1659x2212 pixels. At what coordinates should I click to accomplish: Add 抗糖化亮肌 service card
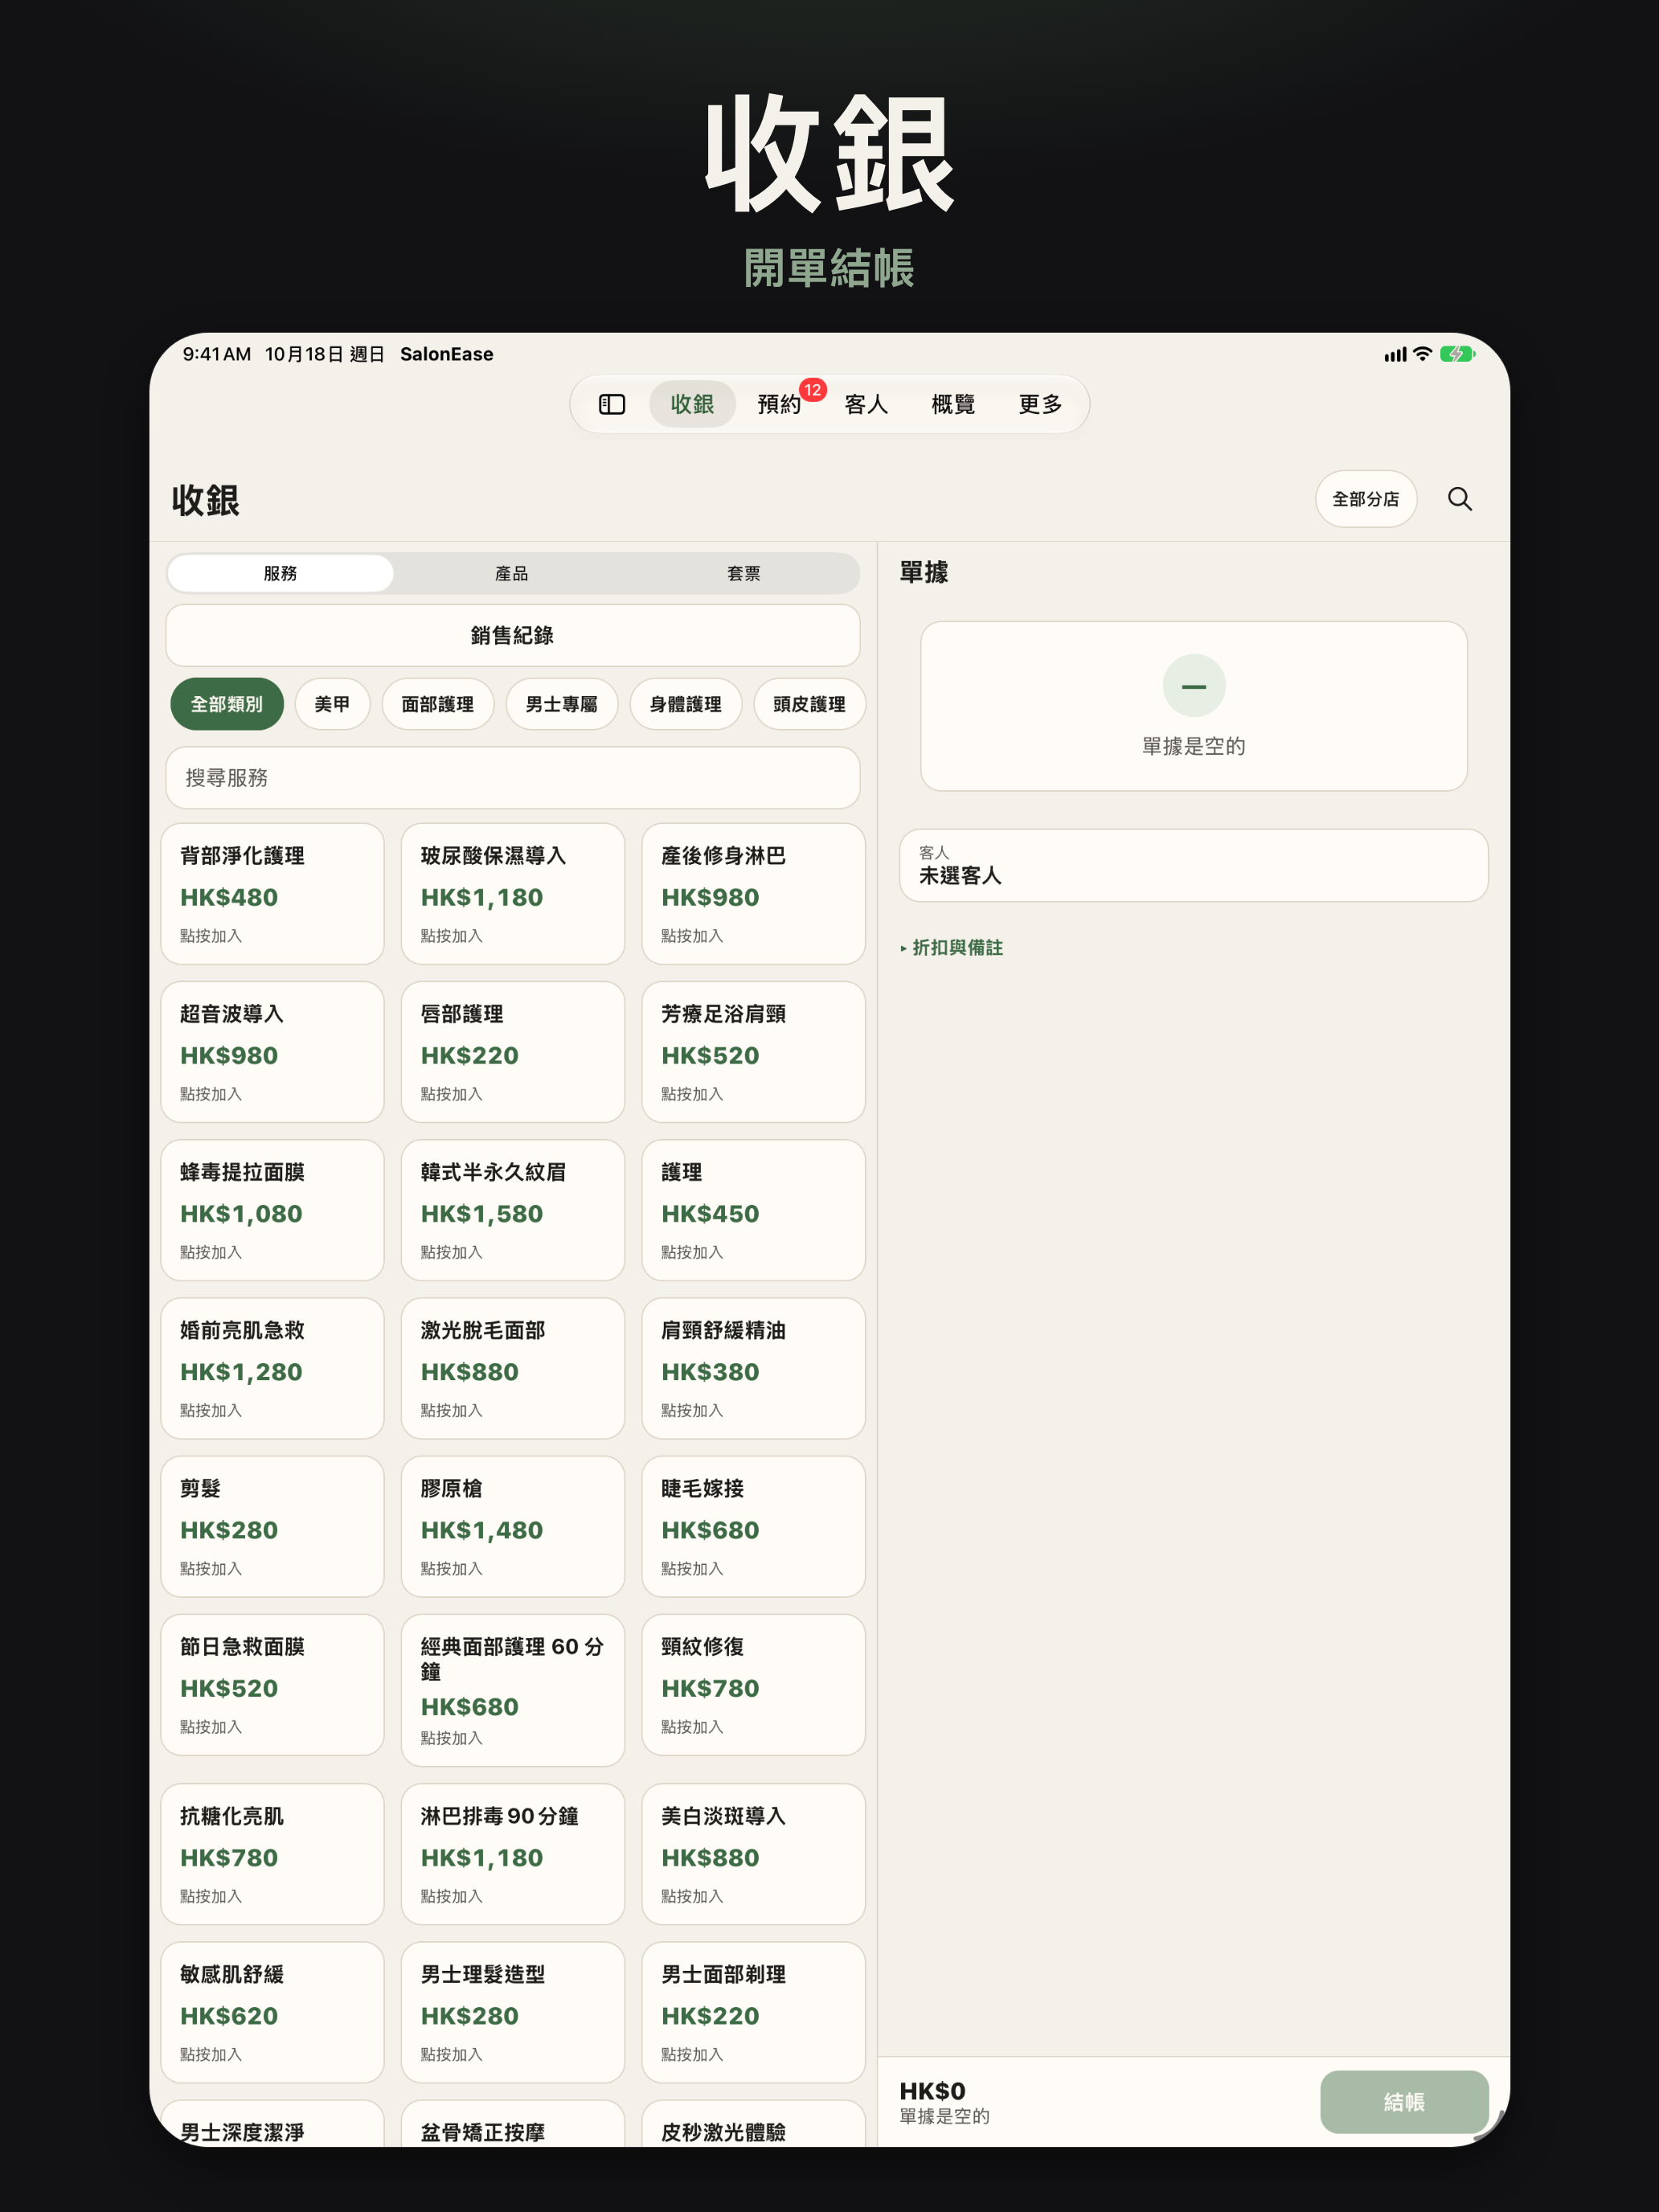[x=273, y=1854]
